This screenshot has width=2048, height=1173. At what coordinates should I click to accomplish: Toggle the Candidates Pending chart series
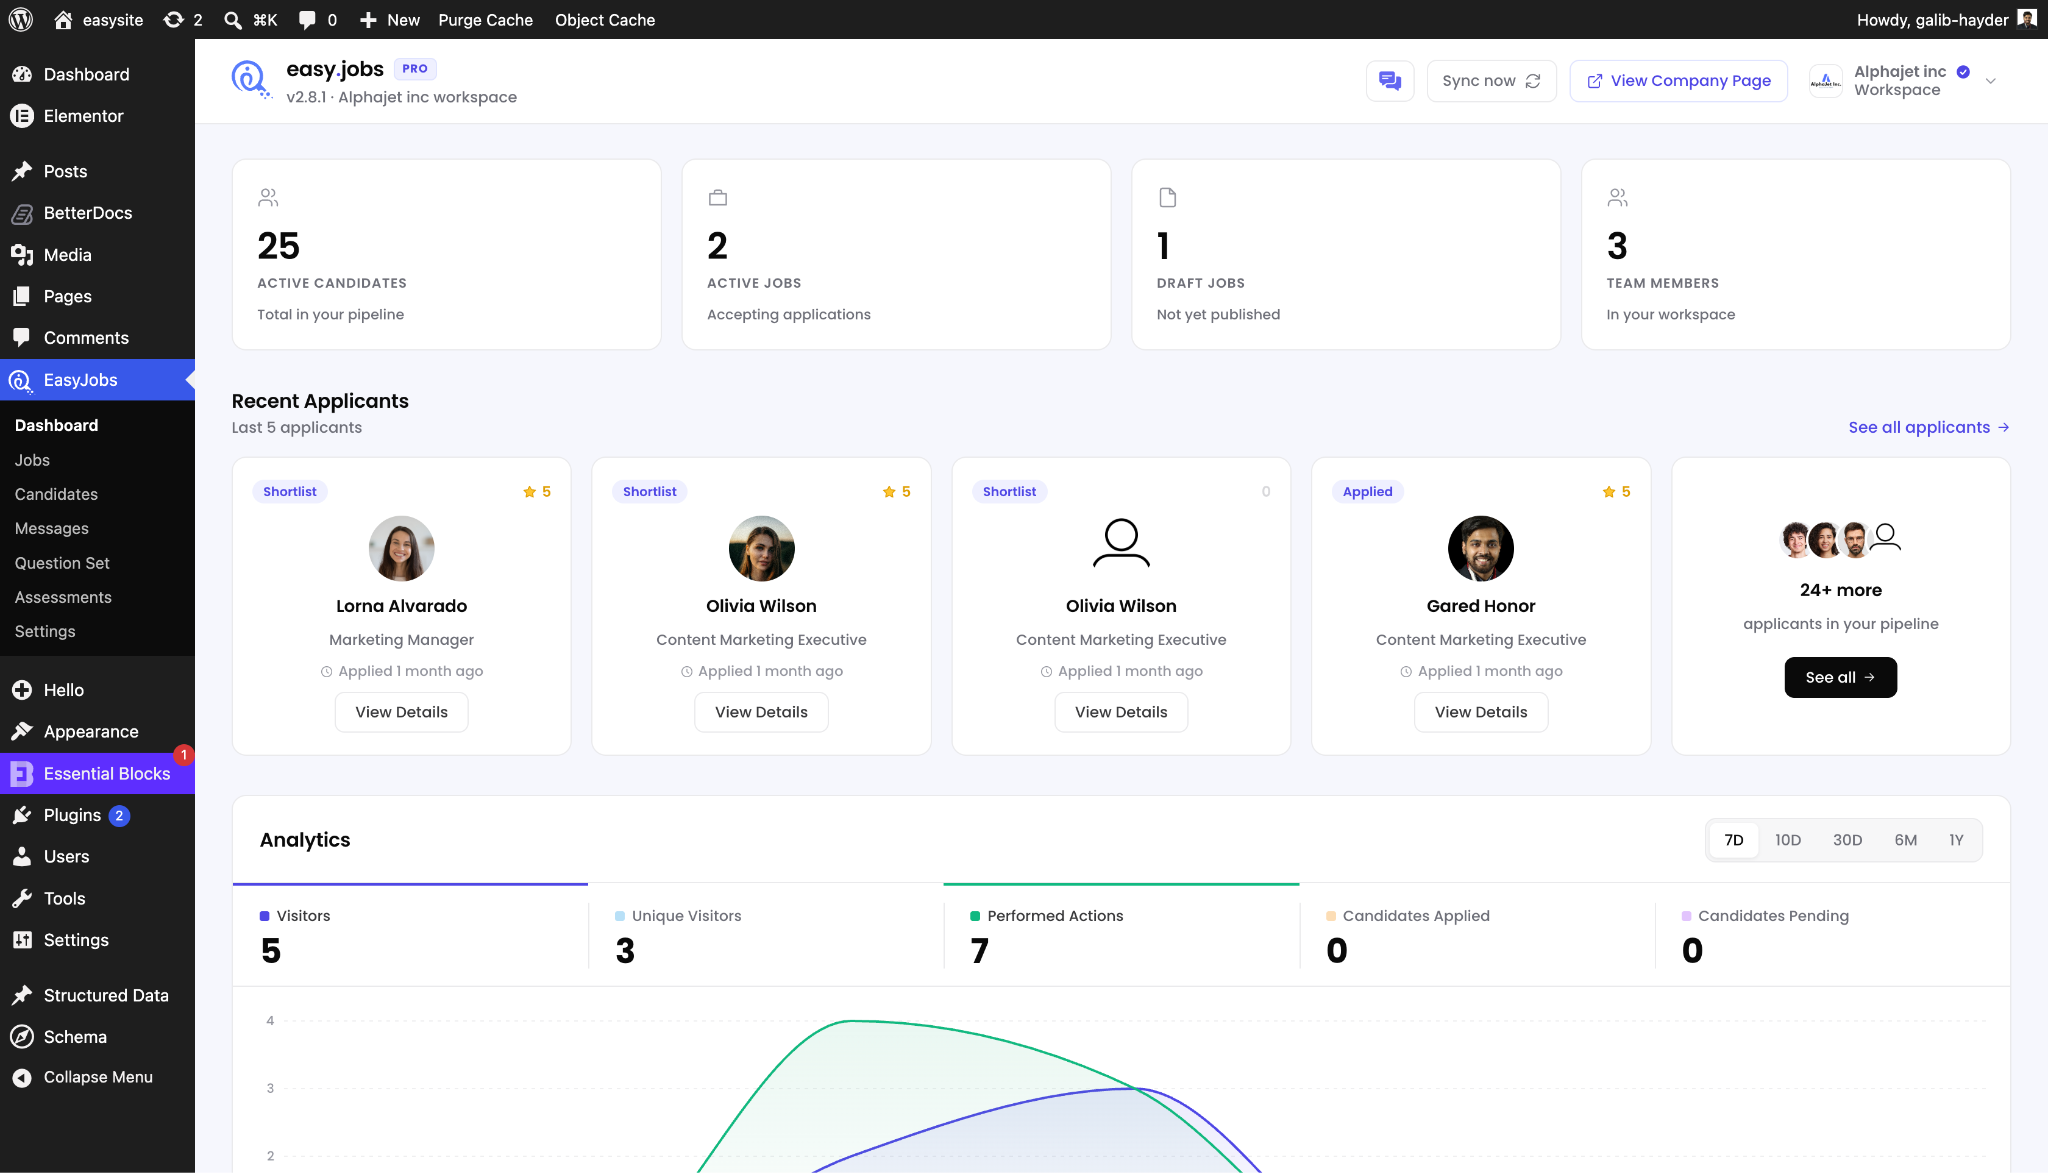1832,934
